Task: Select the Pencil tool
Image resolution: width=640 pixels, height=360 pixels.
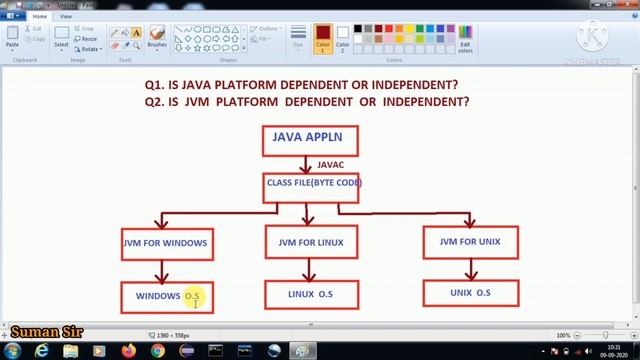Action: [115, 33]
